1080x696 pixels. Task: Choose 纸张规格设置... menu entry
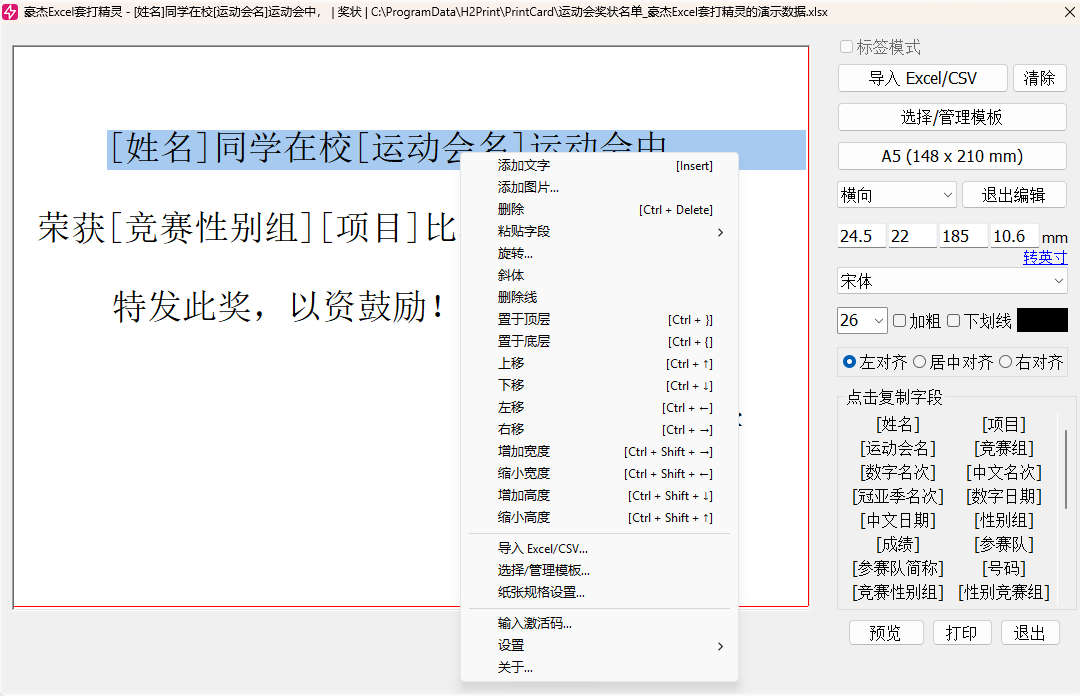click(x=599, y=593)
